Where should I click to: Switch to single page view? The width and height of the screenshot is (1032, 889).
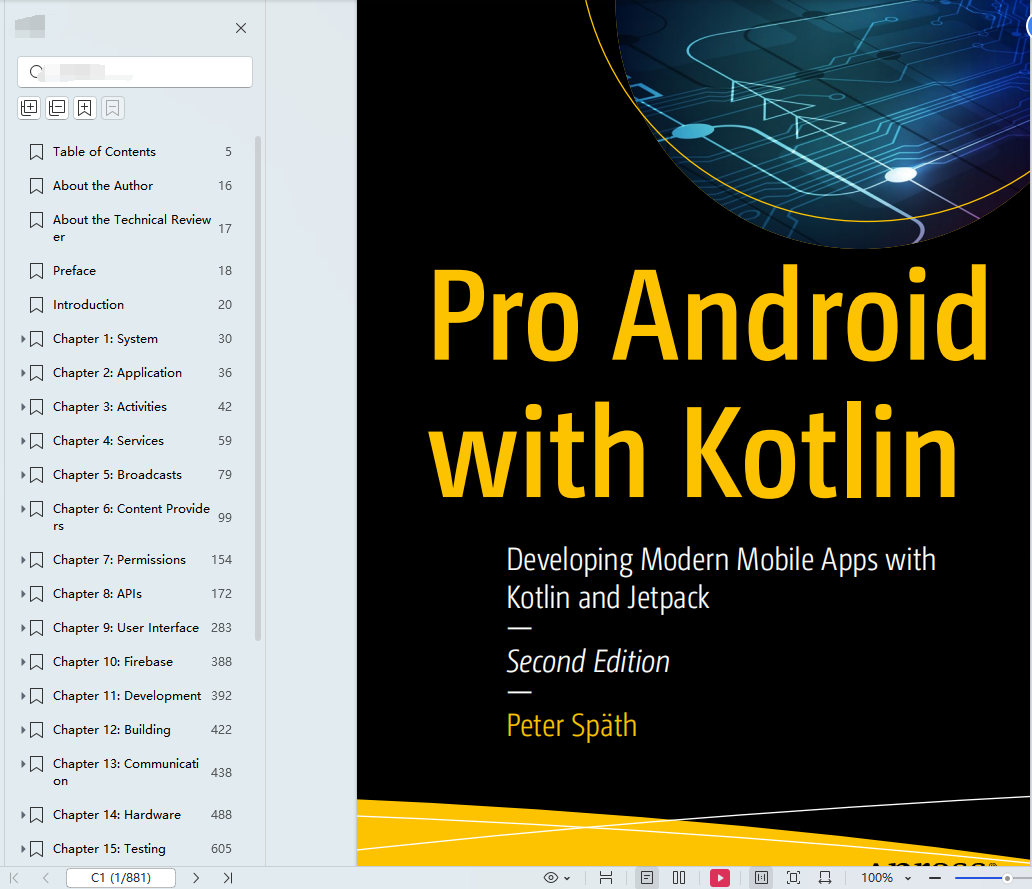[x=647, y=878]
